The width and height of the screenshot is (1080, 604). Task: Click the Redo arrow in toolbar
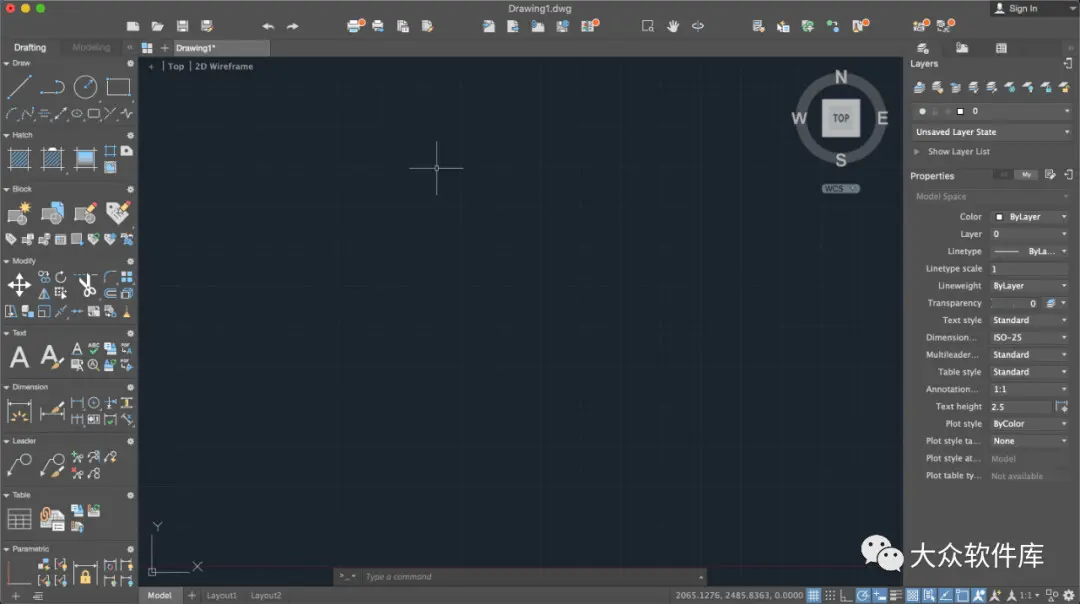[293, 26]
